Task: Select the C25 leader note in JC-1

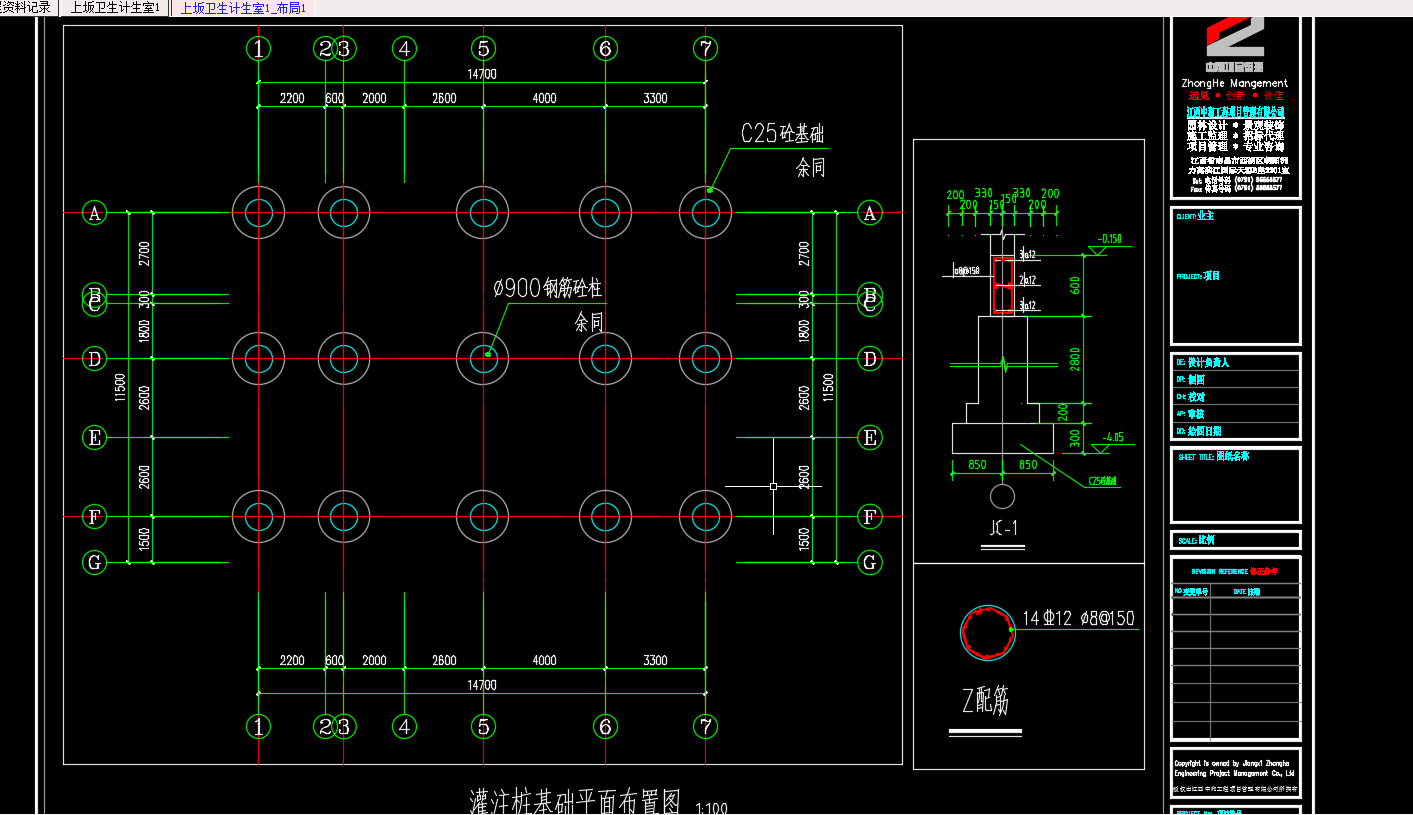Action: click(1102, 481)
